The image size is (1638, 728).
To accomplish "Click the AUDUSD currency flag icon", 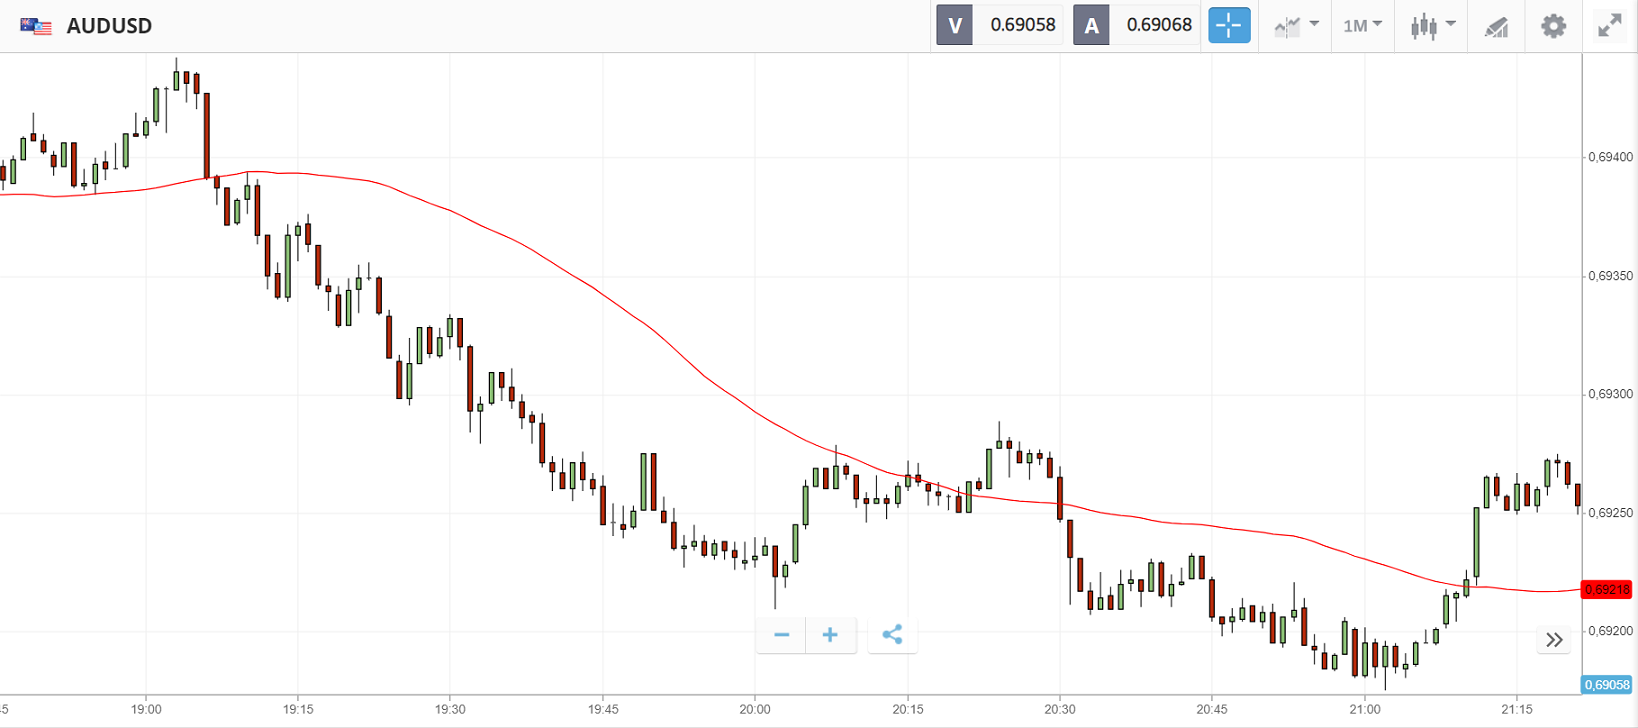I will 36,26.
